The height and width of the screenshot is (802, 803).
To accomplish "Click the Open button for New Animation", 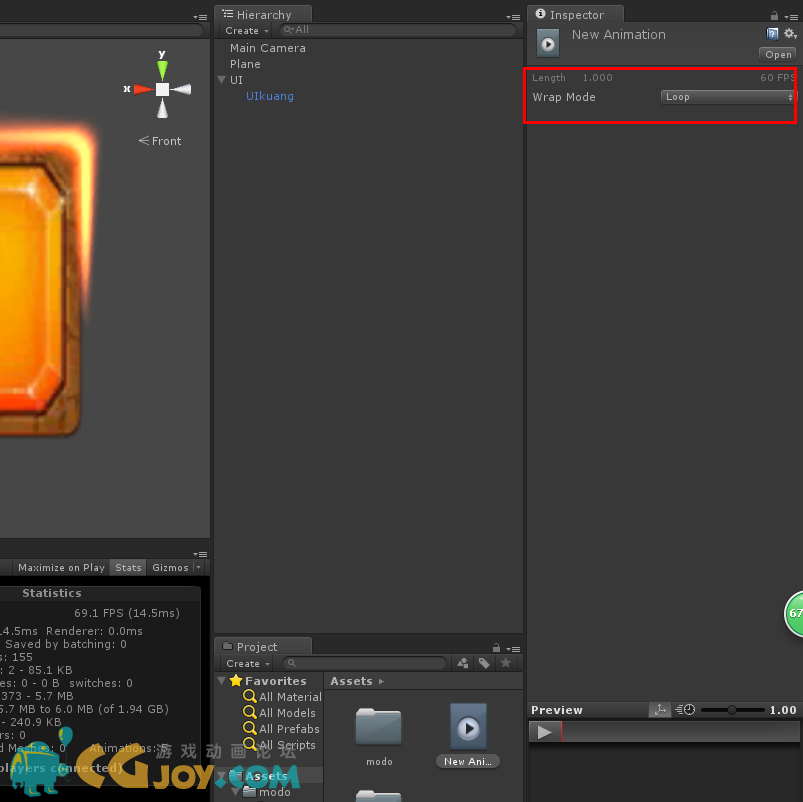I will coord(778,54).
